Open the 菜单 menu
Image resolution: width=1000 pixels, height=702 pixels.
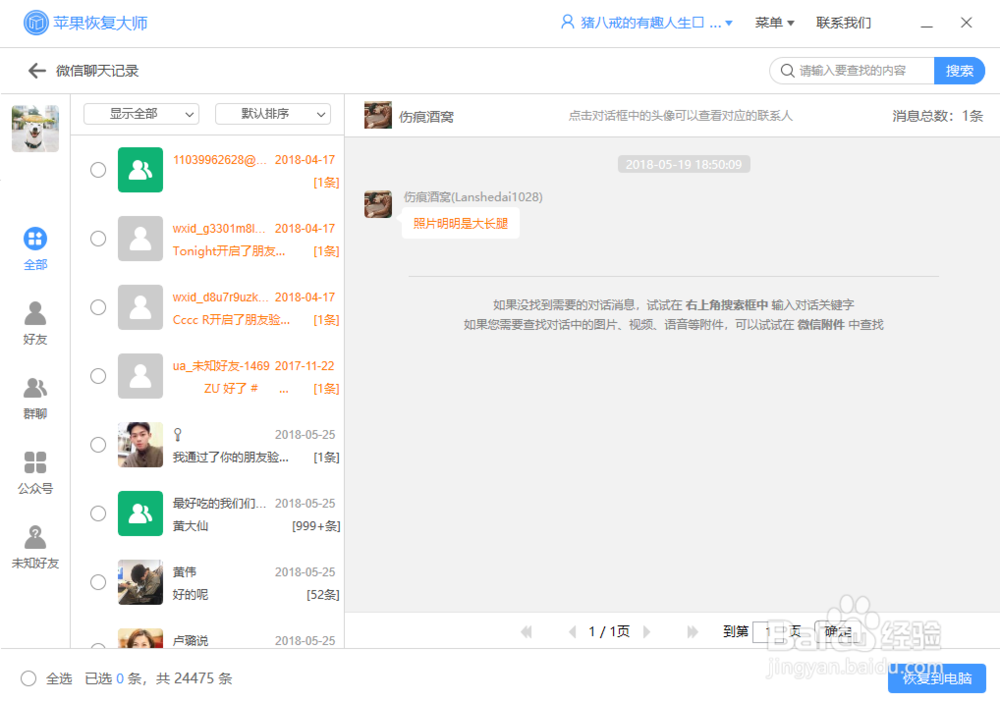[774, 23]
